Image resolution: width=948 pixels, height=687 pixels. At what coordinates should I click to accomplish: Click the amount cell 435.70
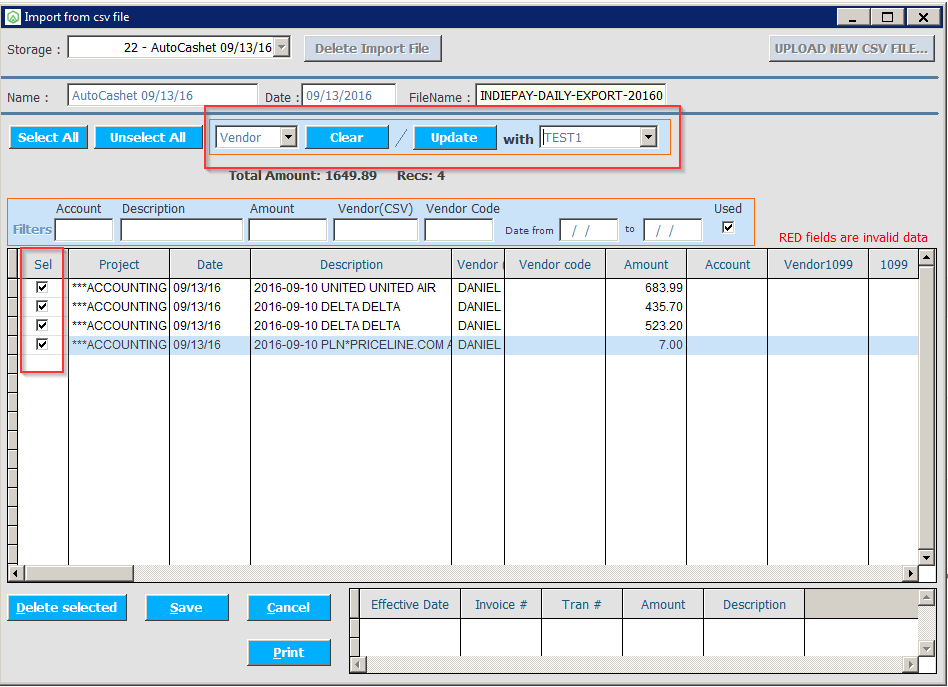click(x=646, y=307)
